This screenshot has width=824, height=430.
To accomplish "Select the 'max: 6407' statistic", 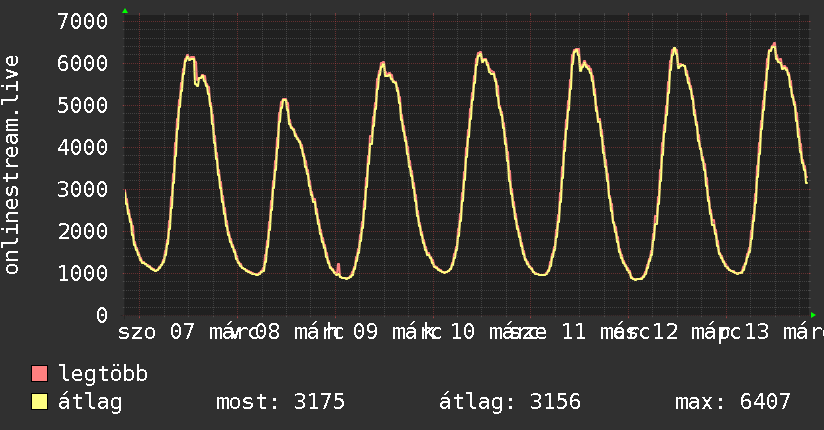I will [733, 402].
